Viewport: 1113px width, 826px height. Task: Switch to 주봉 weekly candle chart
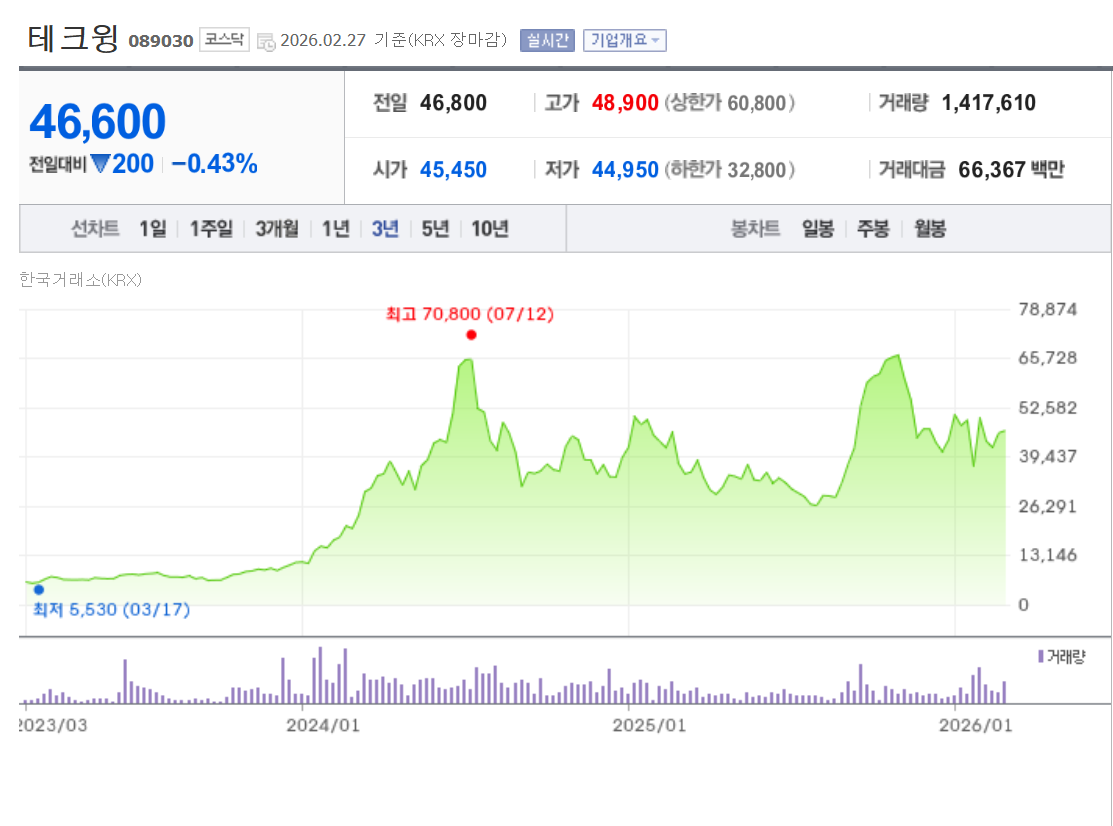click(x=873, y=228)
